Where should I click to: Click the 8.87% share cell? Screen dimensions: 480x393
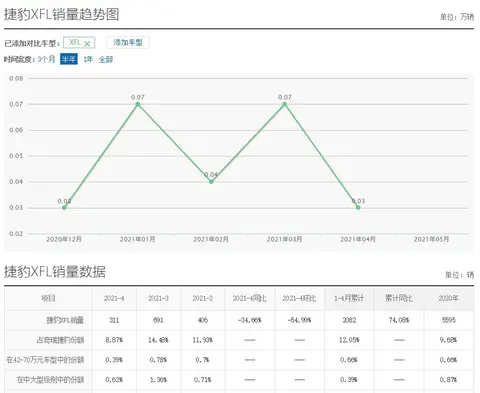[114, 340]
